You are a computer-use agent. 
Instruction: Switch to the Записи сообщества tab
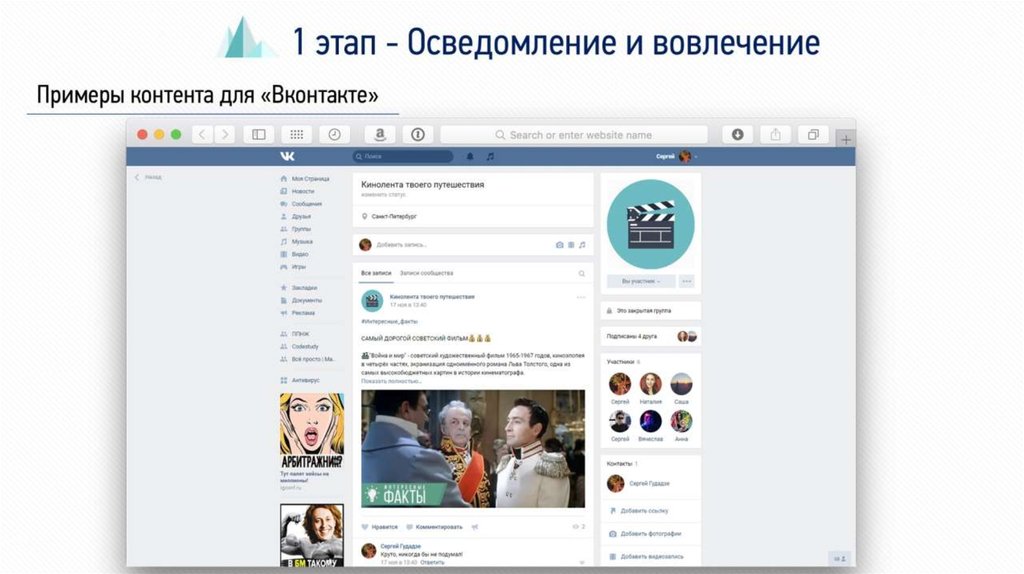426,273
